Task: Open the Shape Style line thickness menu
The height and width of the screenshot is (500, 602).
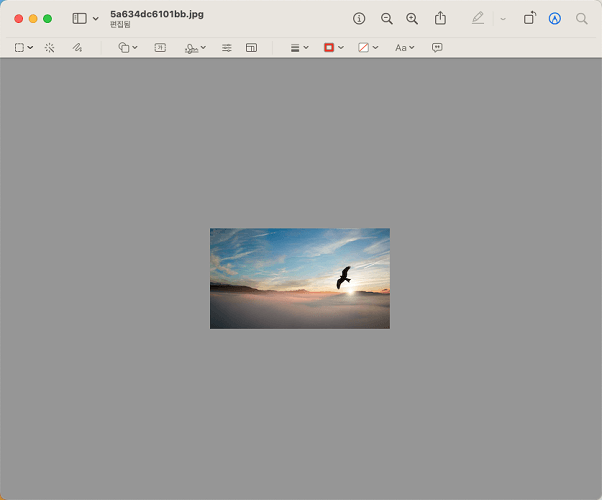Action: point(299,47)
